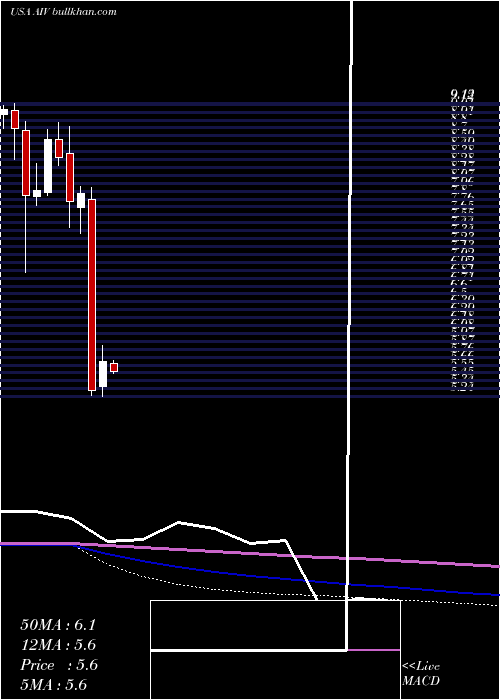This screenshot has width=500, height=700.
Task: Select the final small red candlestick
Action: coord(114,367)
